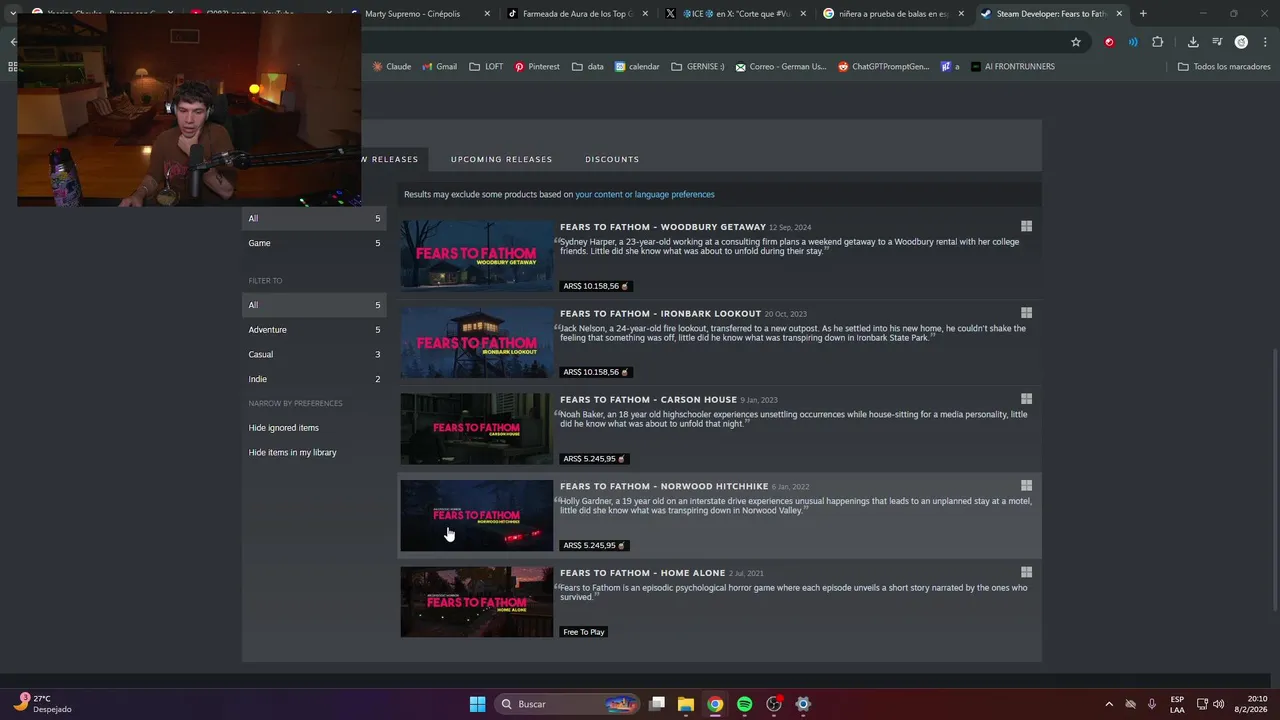This screenshot has height=720, width=1280.
Task: Open the data bookmarks folder
Action: (x=588, y=67)
